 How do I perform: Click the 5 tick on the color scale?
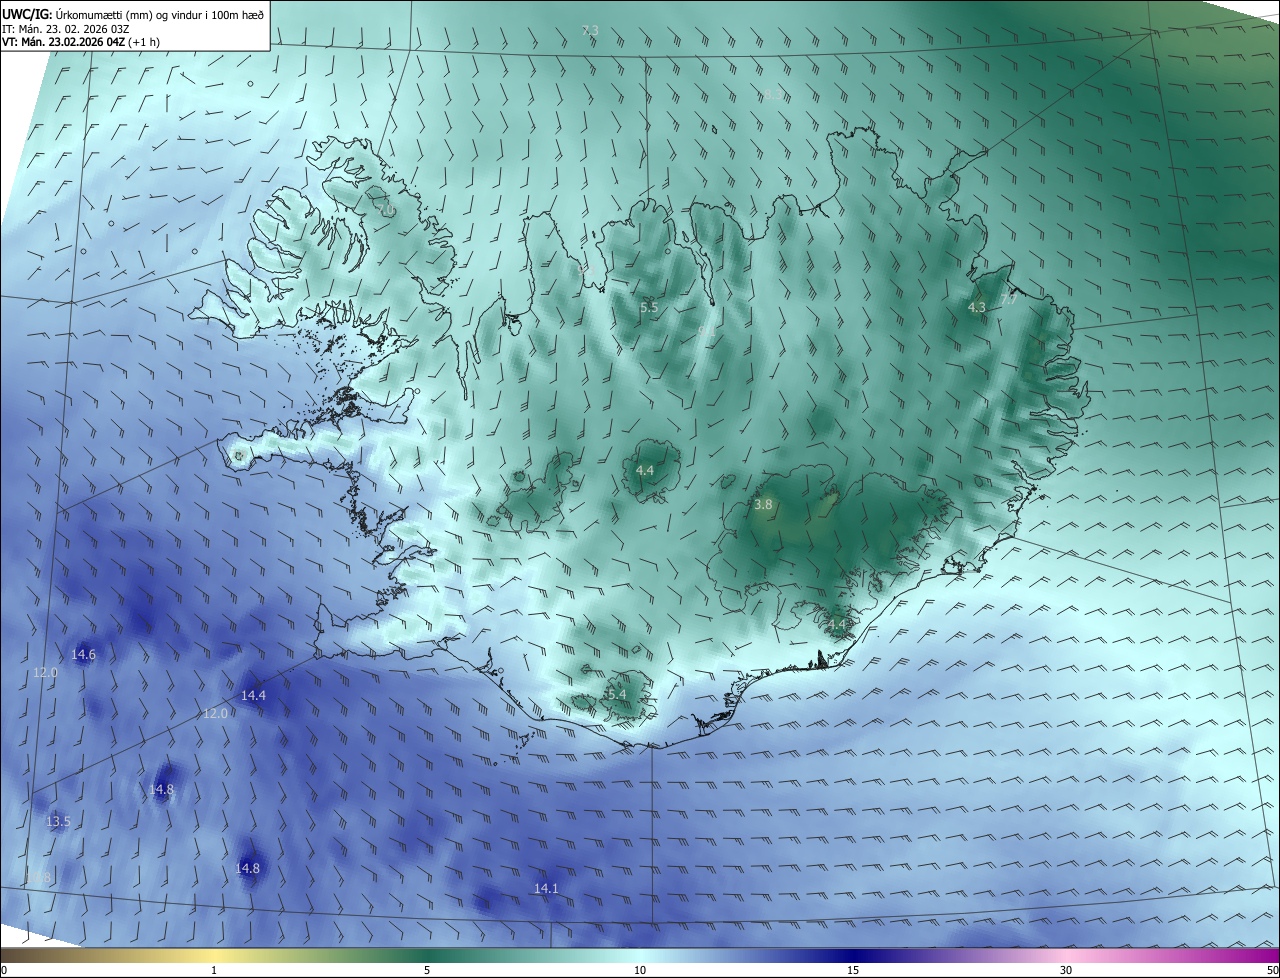coord(427,971)
